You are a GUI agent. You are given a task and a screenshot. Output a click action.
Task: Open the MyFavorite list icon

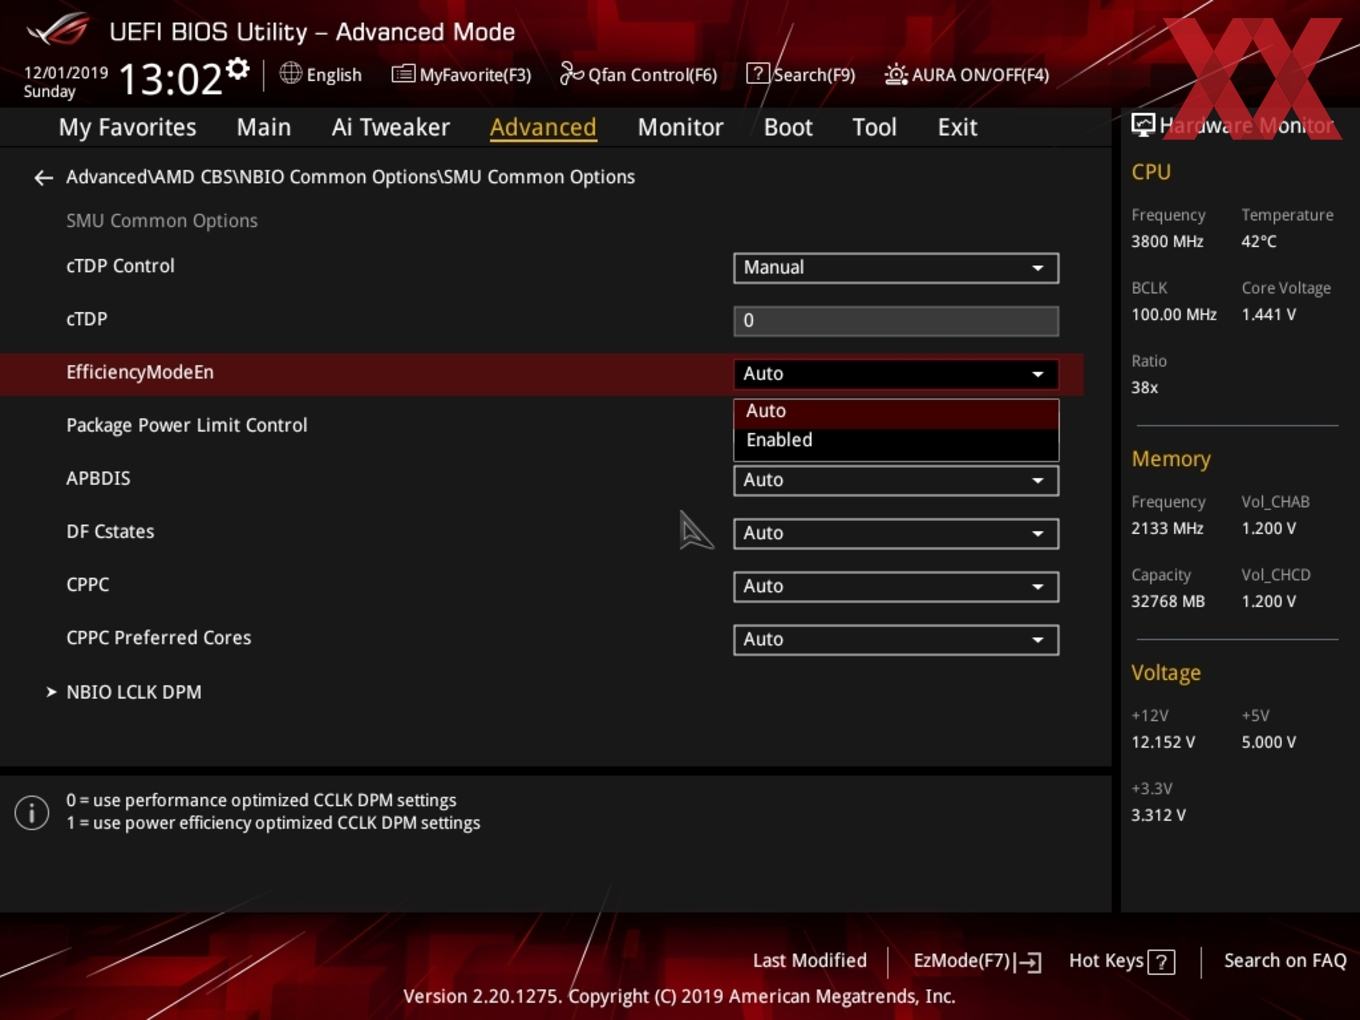[403, 74]
